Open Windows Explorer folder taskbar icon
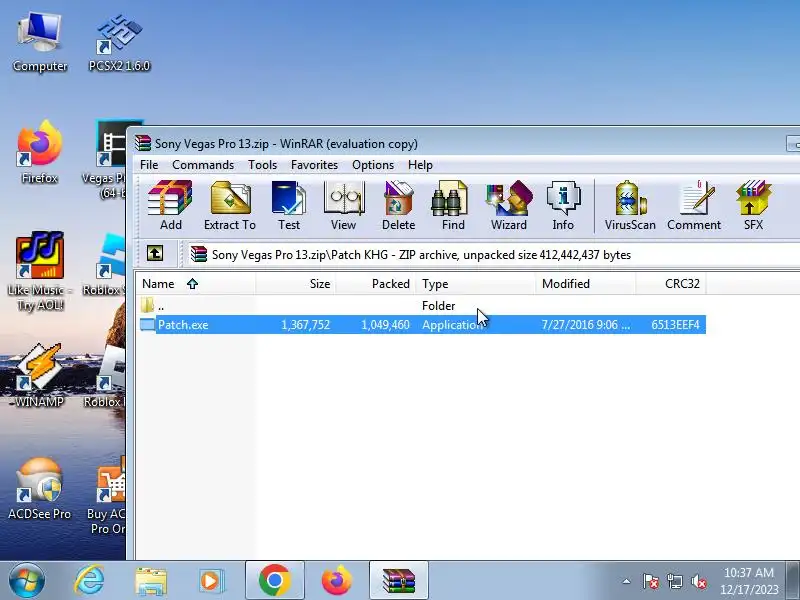This screenshot has width=800, height=600. 151,581
